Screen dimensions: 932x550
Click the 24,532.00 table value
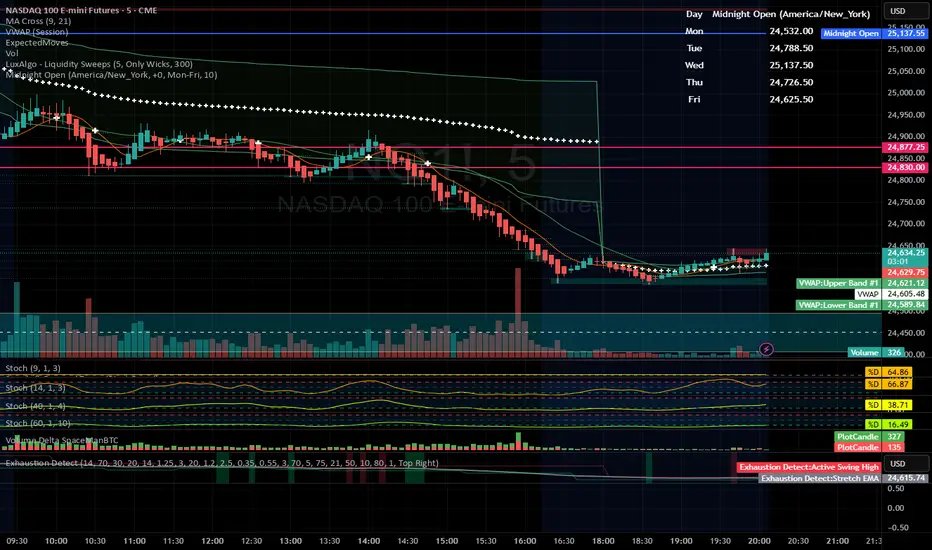pos(791,31)
